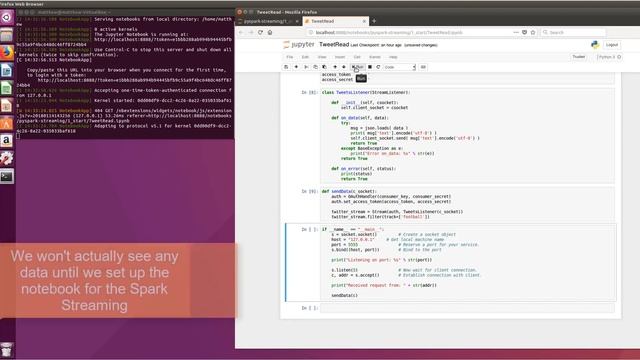Move the selected cell up
The height and width of the screenshot is (360, 640).
335,67
